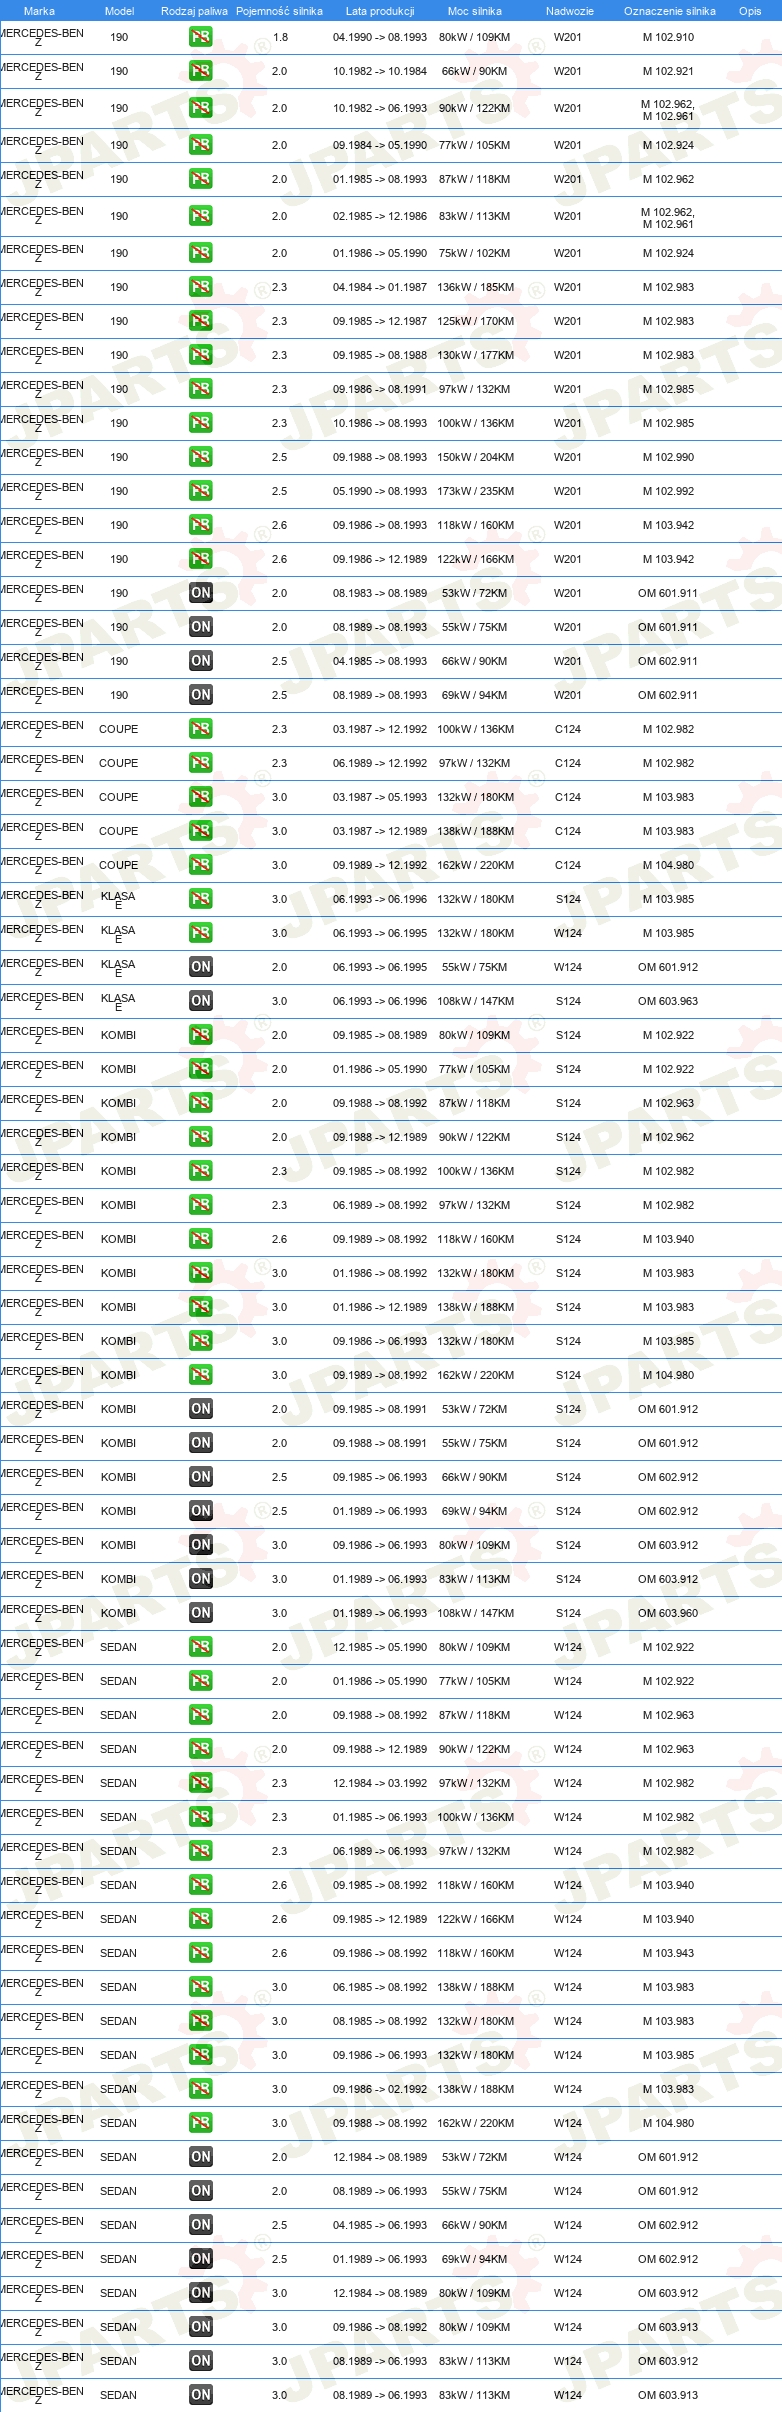782x2412 pixels.
Task: Click power value 150kW / 204KM
Action: pyautogui.click(x=475, y=457)
